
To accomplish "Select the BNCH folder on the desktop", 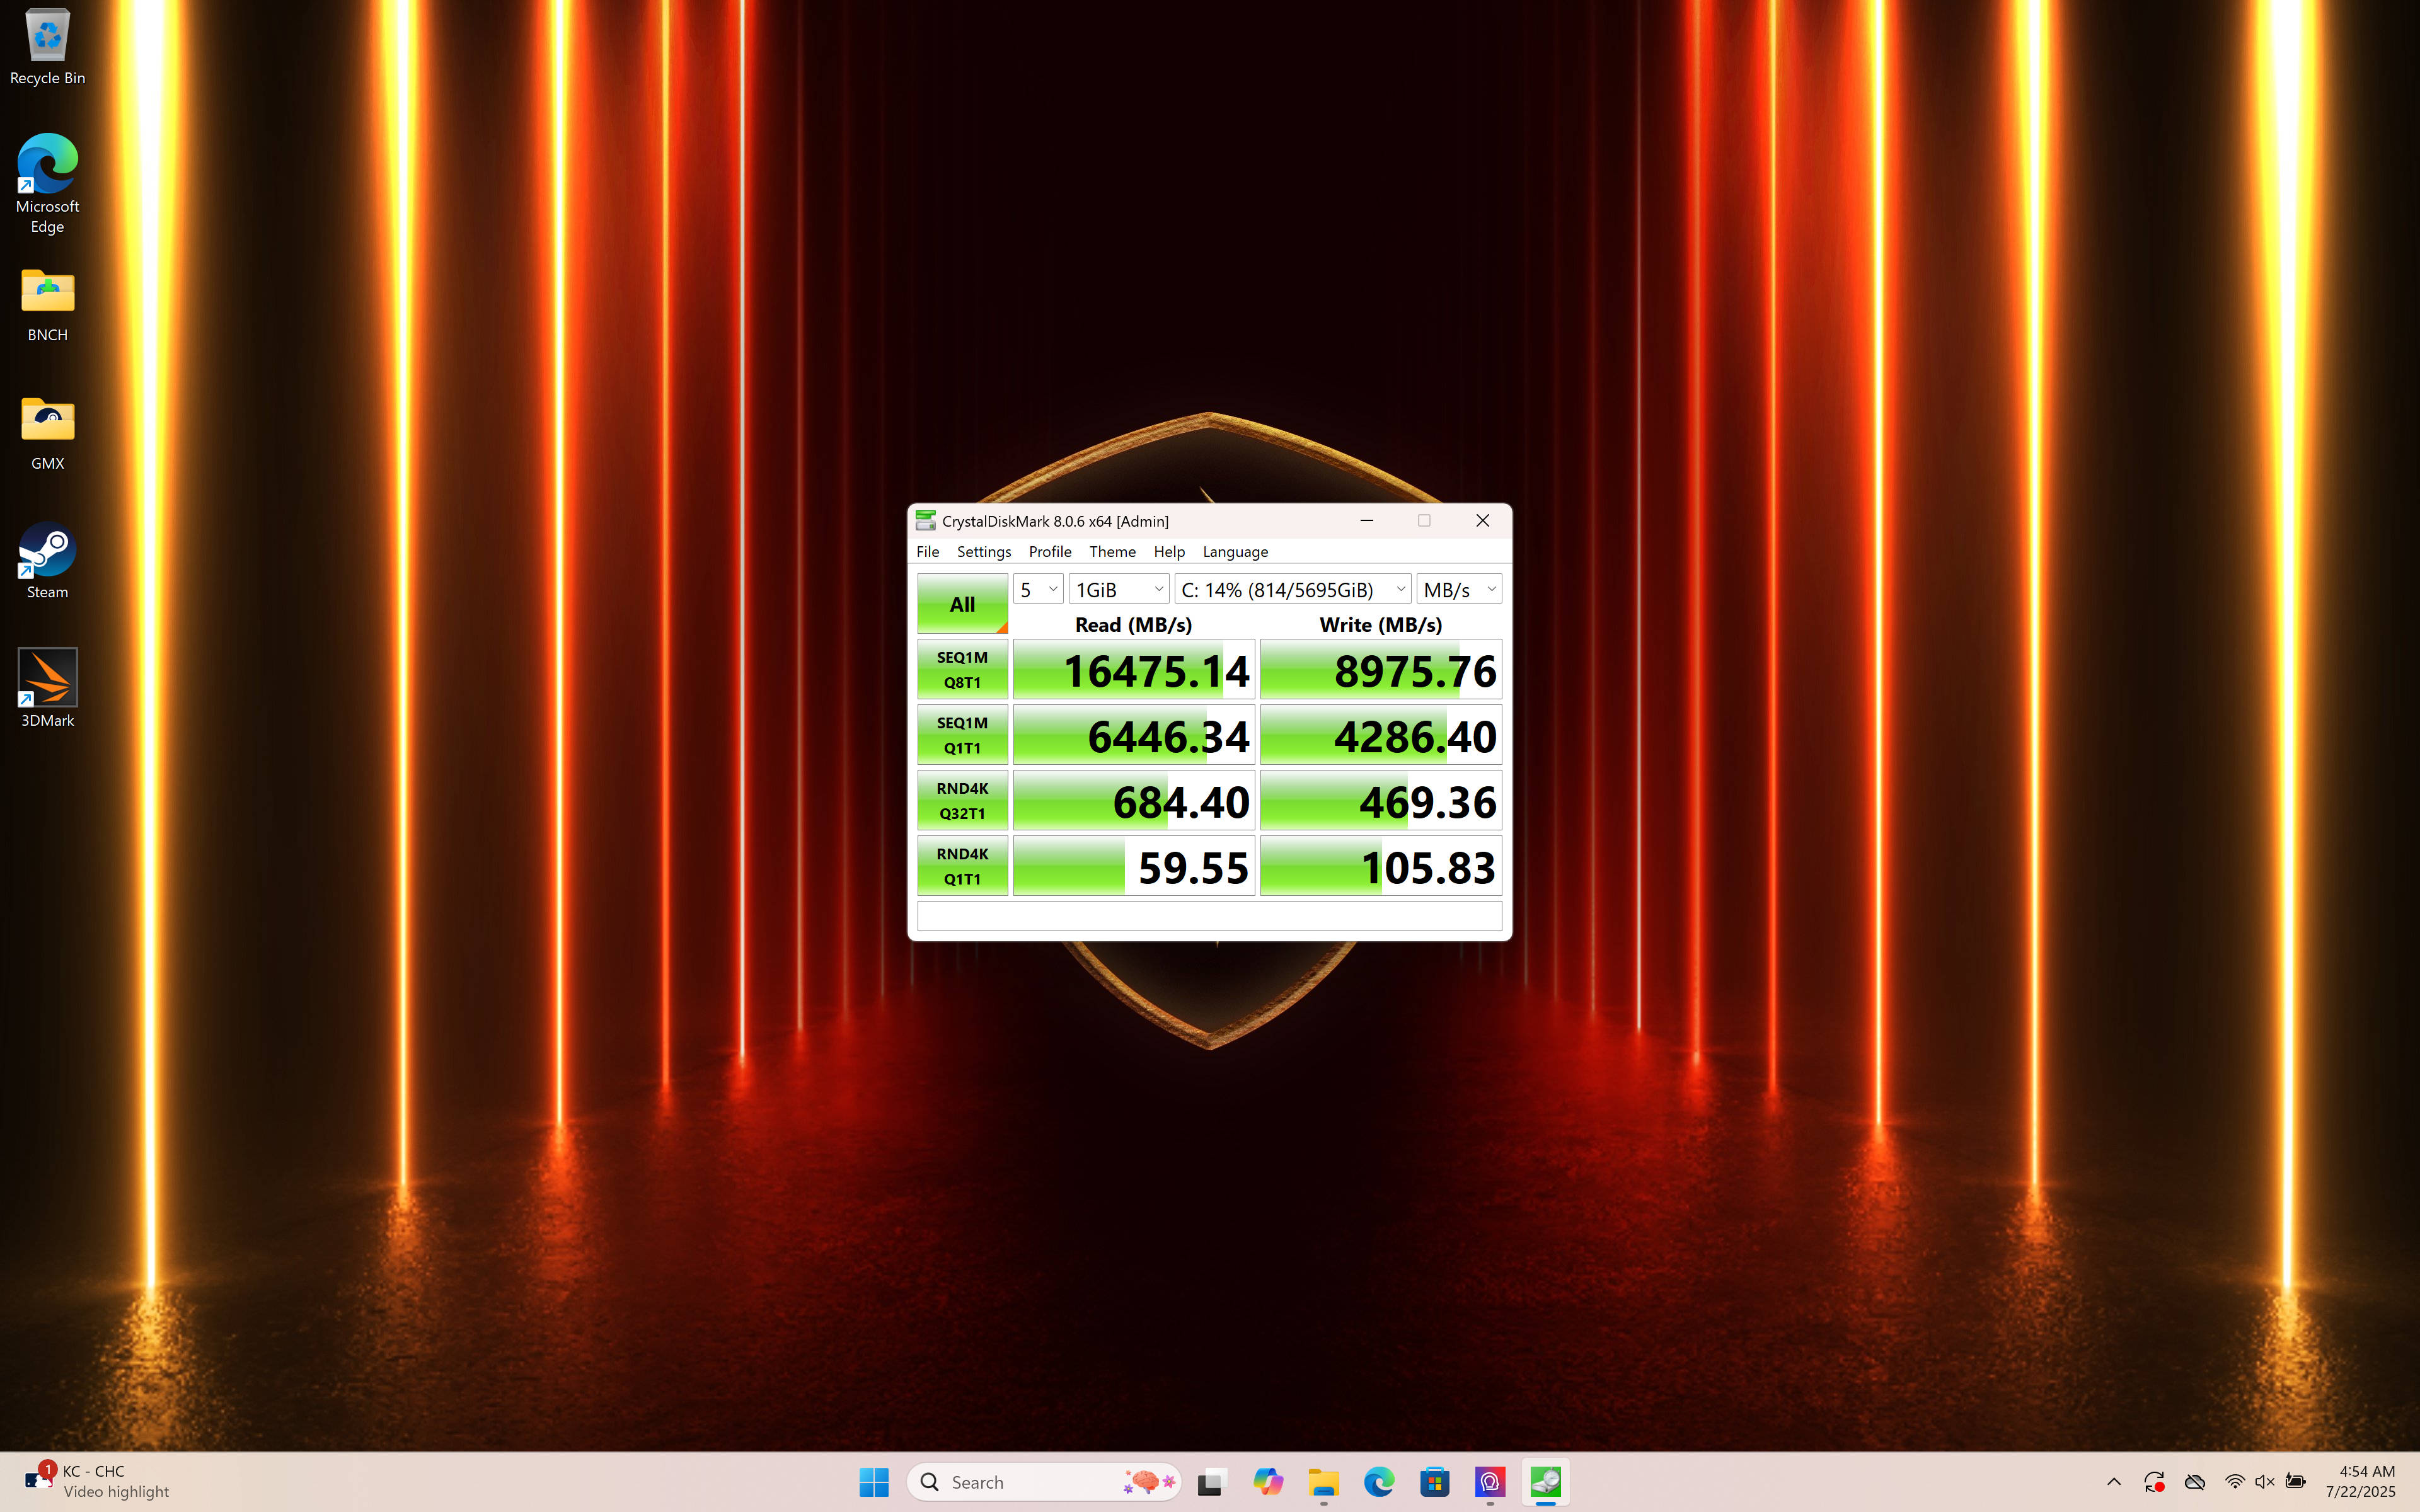I will coord(47,305).
